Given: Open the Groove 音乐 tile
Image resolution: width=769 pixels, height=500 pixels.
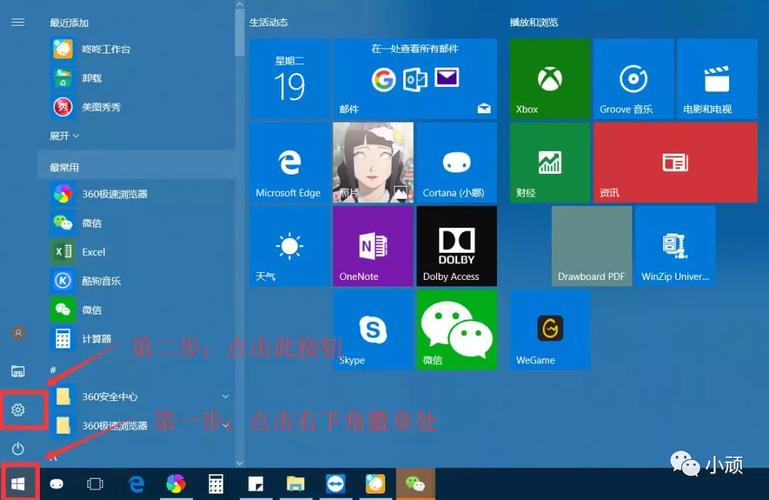Looking at the screenshot, I should coord(632,80).
